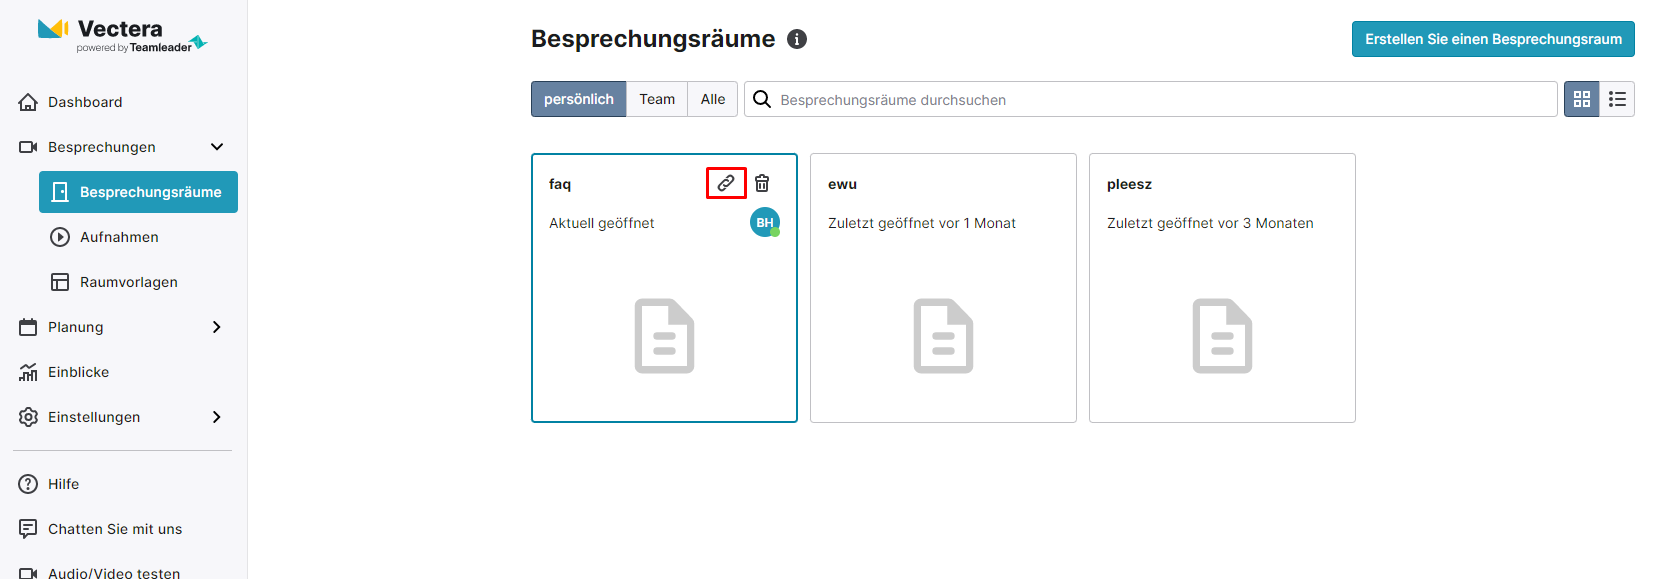
Task: Open the ewu meeting room card
Action: pyautogui.click(x=943, y=300)
